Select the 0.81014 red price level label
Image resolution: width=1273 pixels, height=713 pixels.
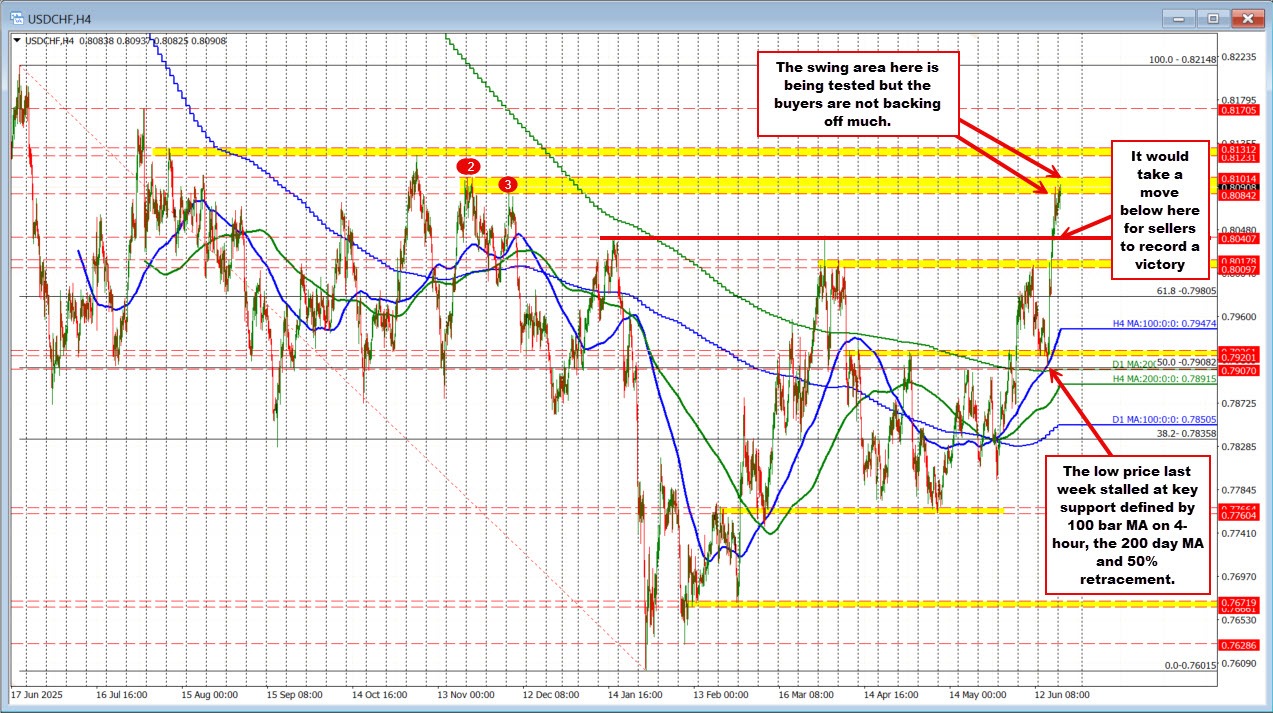(x=1237, y=177)
